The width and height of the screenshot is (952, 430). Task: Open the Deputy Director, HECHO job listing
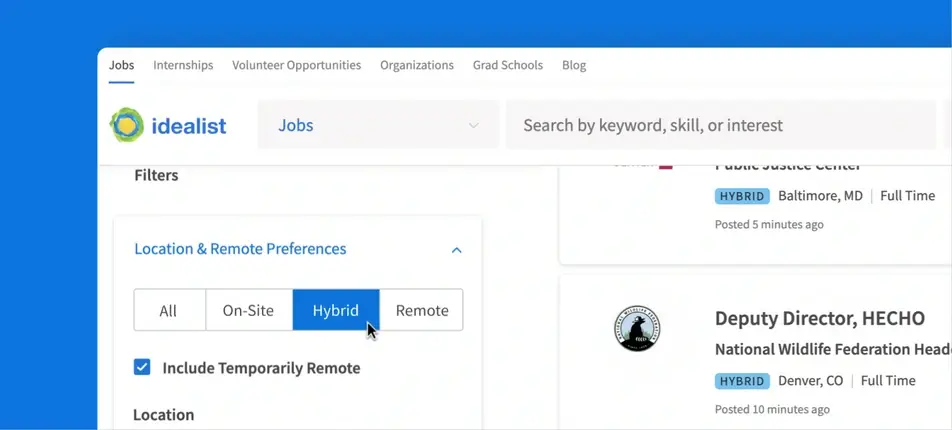820,318
